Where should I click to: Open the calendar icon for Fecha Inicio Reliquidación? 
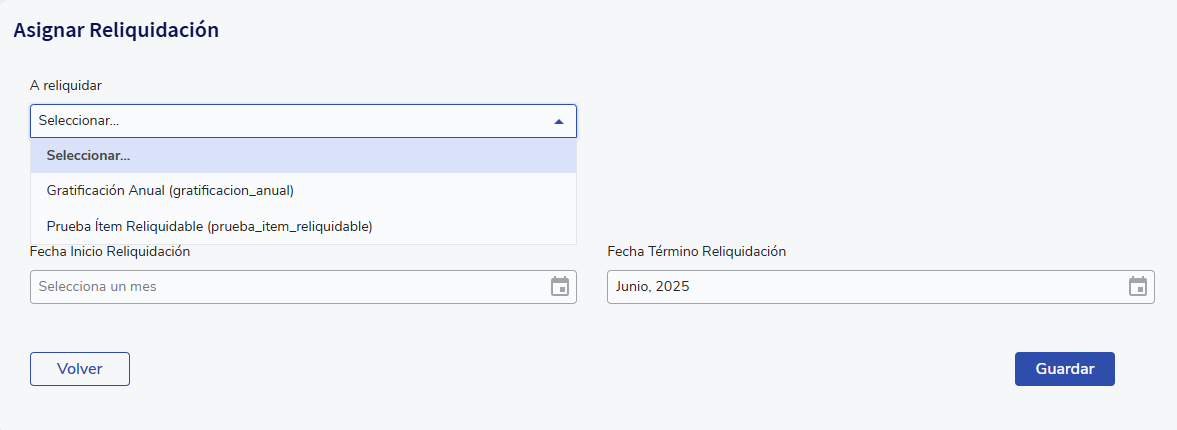coord(560,287)
